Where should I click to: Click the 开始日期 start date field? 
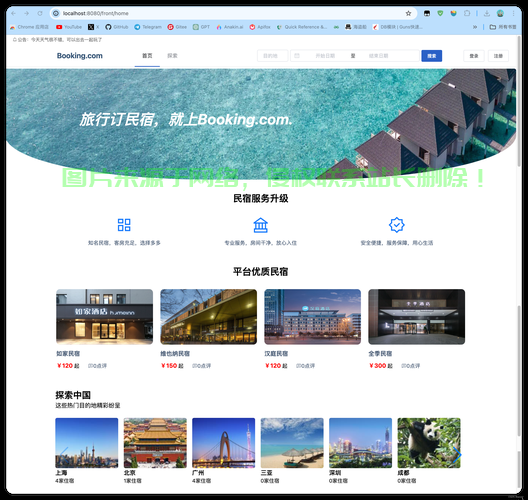point(325,56)
